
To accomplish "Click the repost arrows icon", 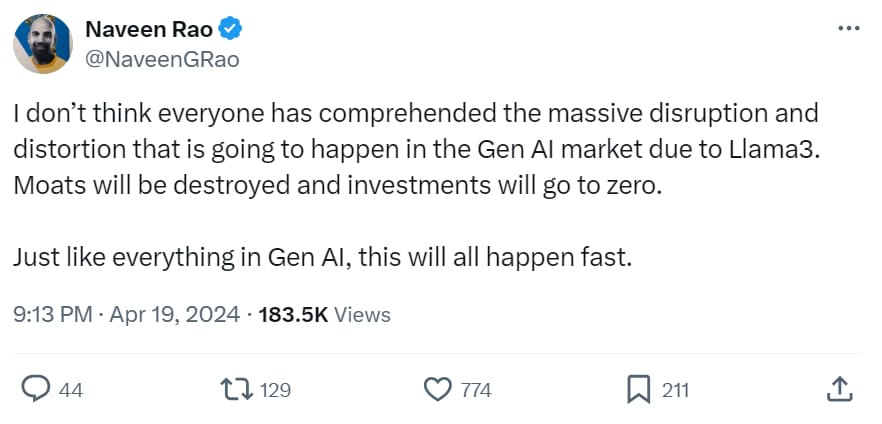I will coord(238,389).
